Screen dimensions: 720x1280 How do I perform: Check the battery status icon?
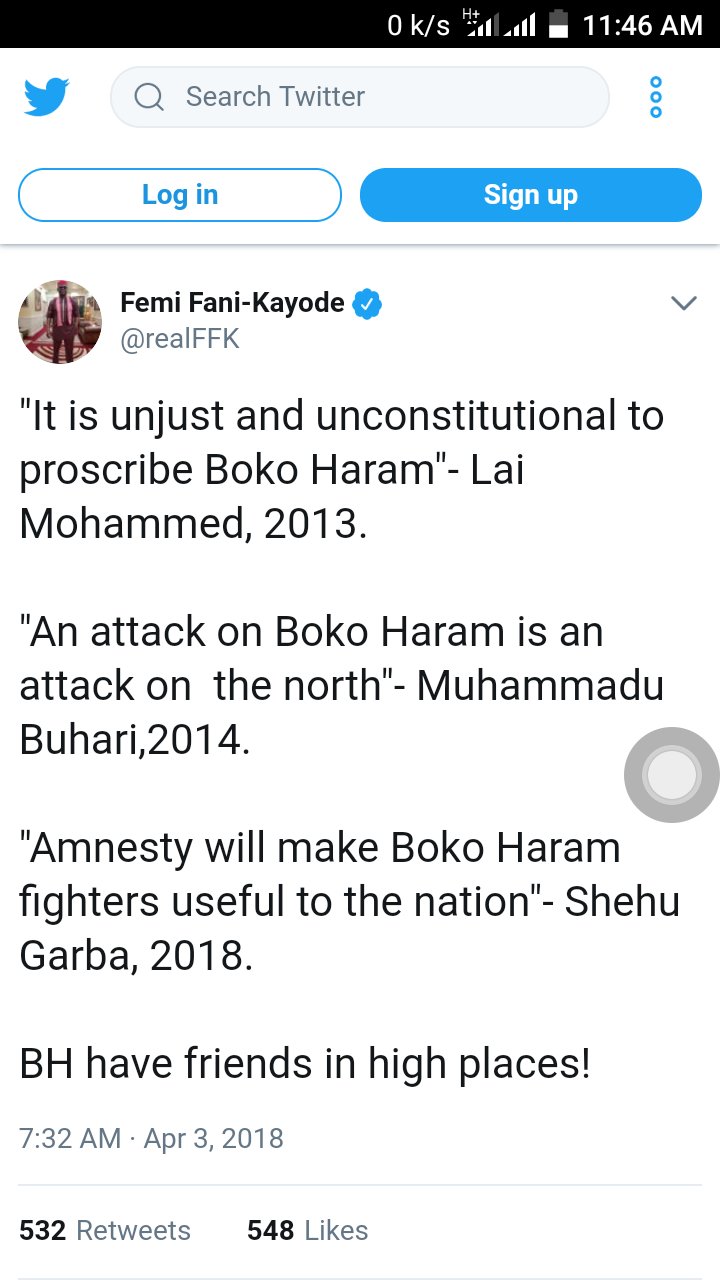tap(559, 24)
